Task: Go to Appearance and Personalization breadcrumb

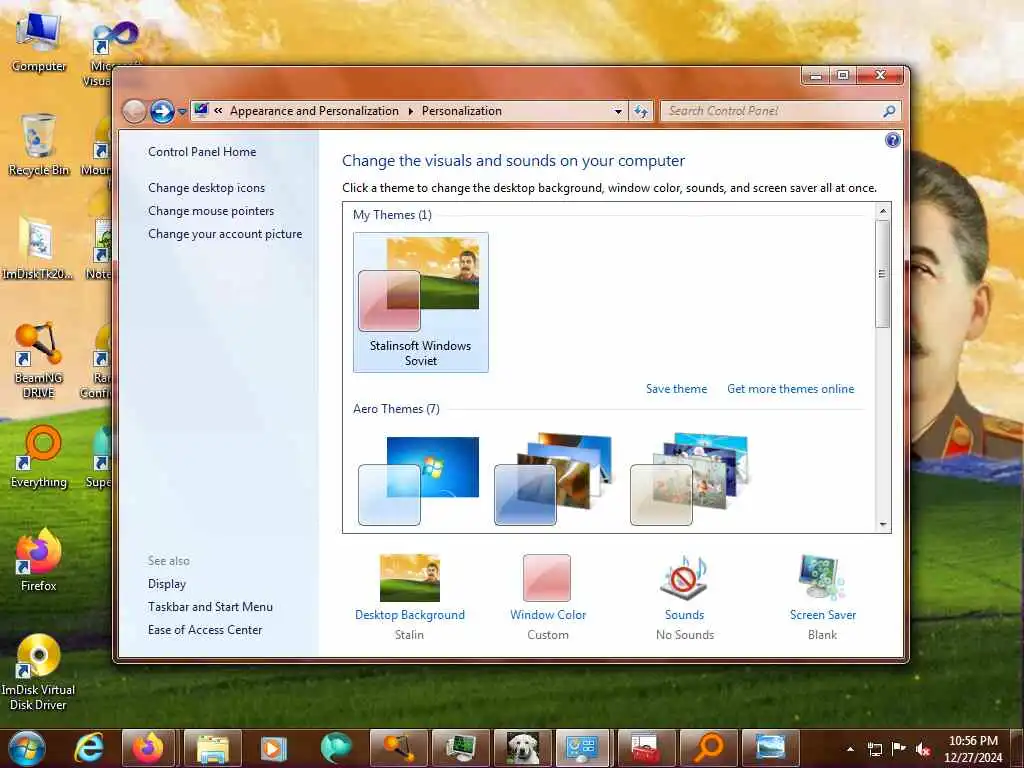Action: 314,111
